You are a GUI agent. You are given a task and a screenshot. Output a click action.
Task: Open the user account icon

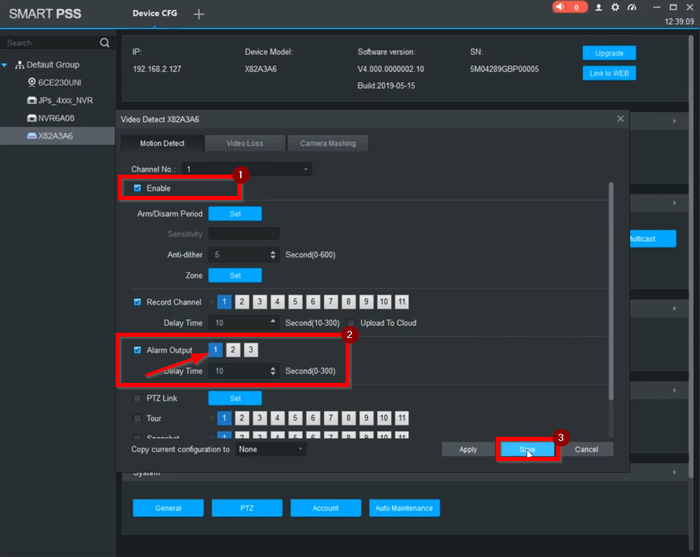[599, 7]
